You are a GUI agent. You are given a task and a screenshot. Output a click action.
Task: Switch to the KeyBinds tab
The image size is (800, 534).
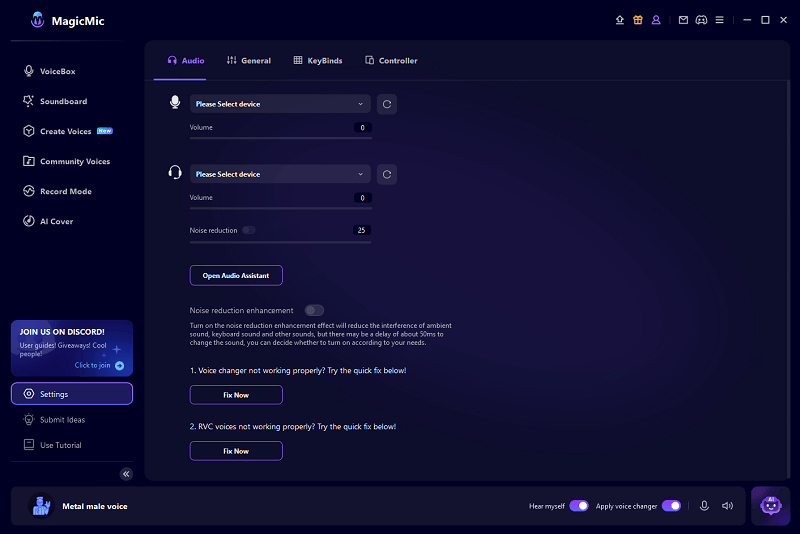pos(318,61)
